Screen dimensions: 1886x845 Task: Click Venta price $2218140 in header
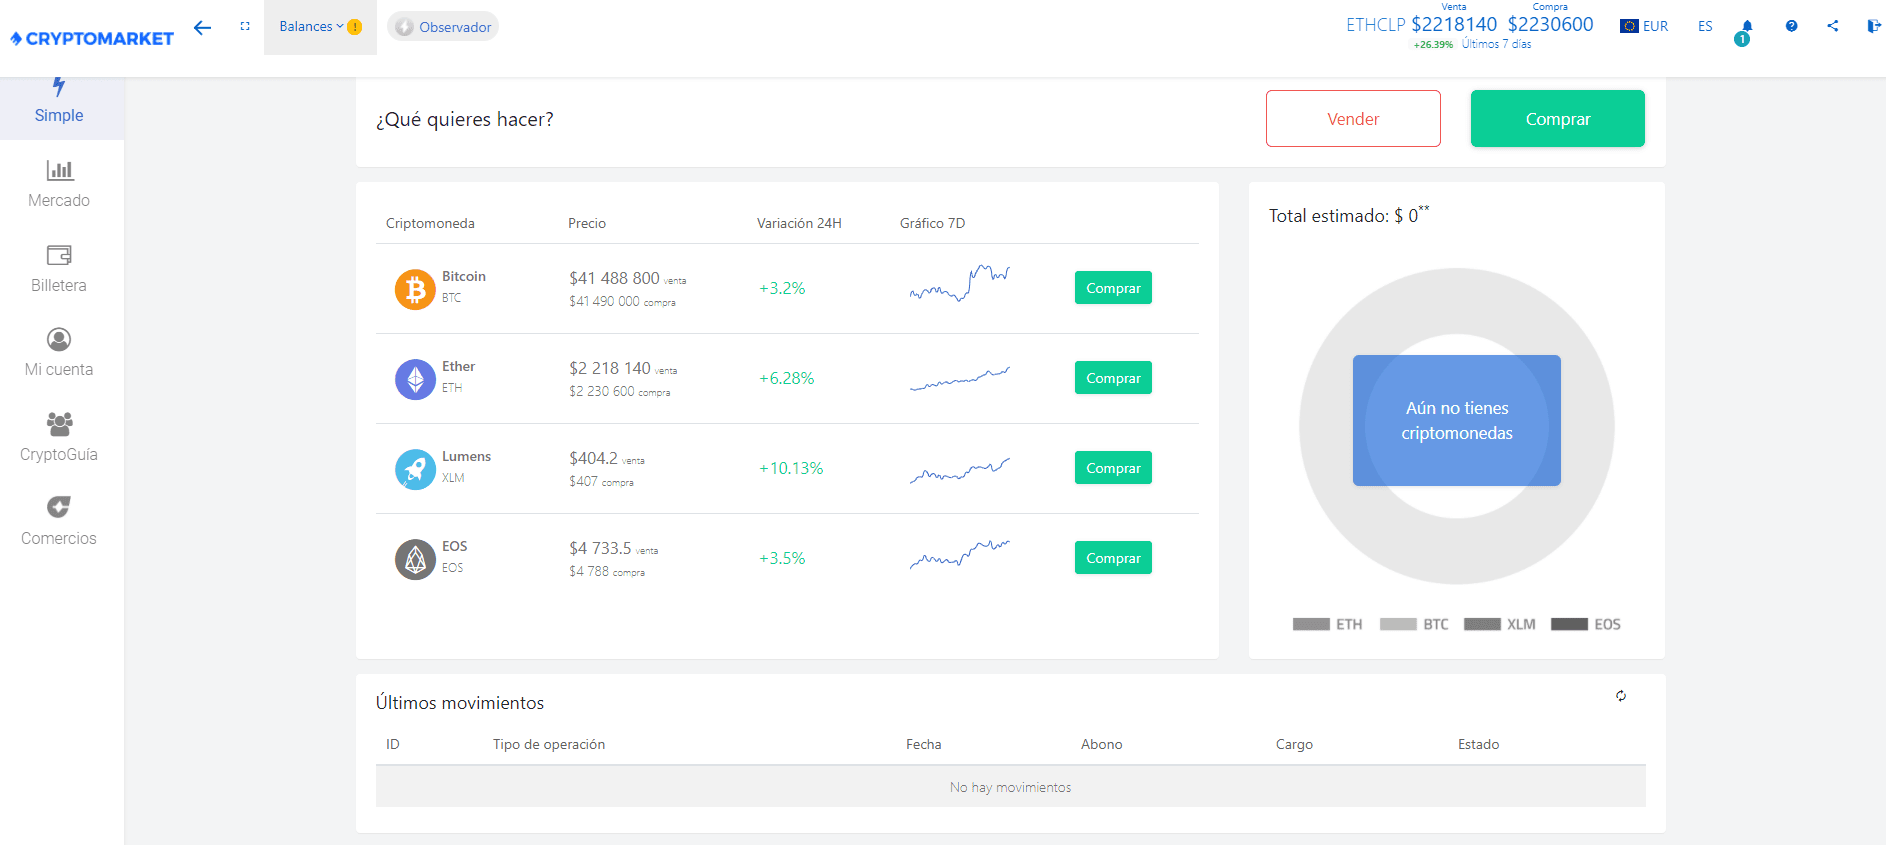coord(1454,24)
